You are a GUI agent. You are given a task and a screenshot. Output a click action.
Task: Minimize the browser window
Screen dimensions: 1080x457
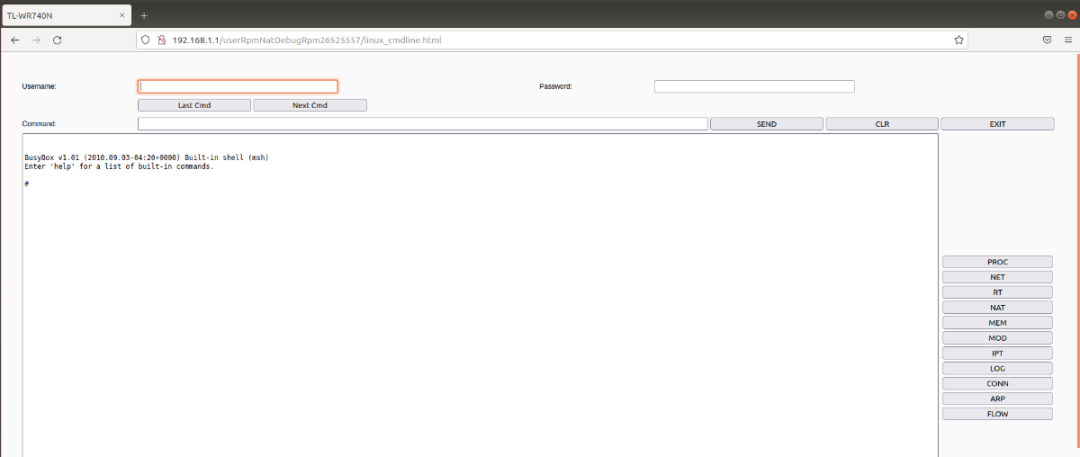click(1048, 15)
